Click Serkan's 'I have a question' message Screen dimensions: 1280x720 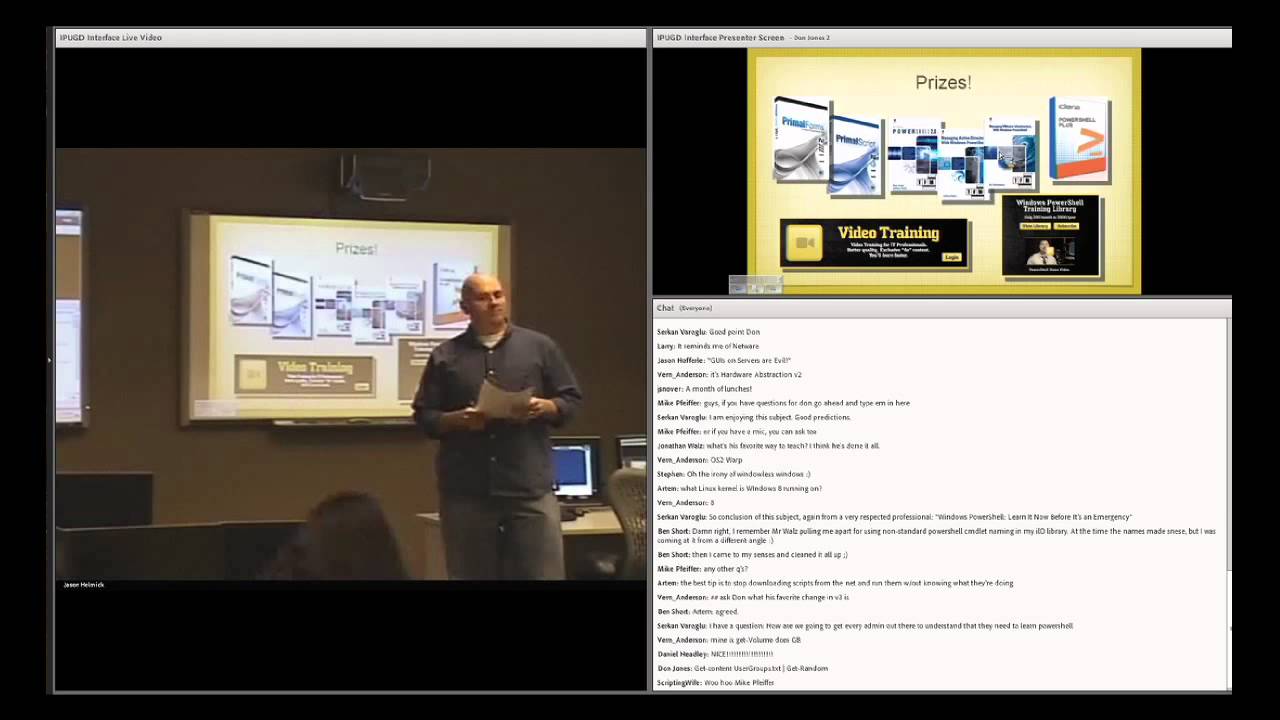865,626
